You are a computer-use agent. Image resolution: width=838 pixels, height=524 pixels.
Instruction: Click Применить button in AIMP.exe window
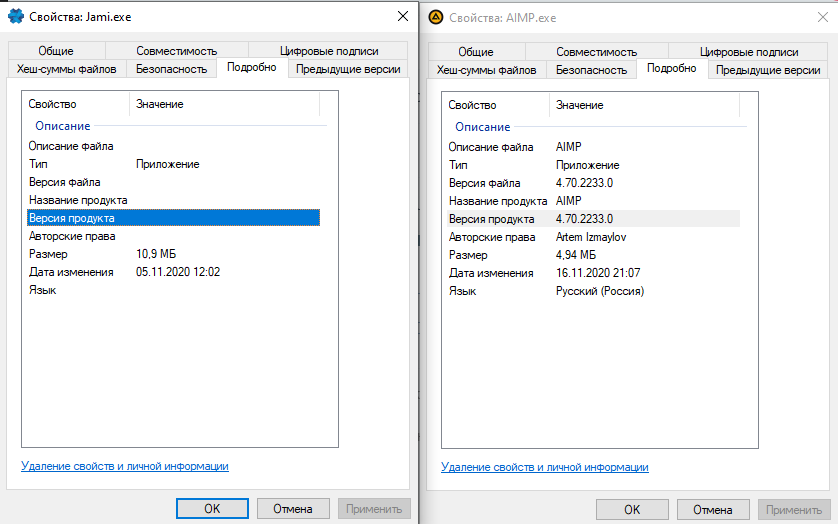pos(794,510)
